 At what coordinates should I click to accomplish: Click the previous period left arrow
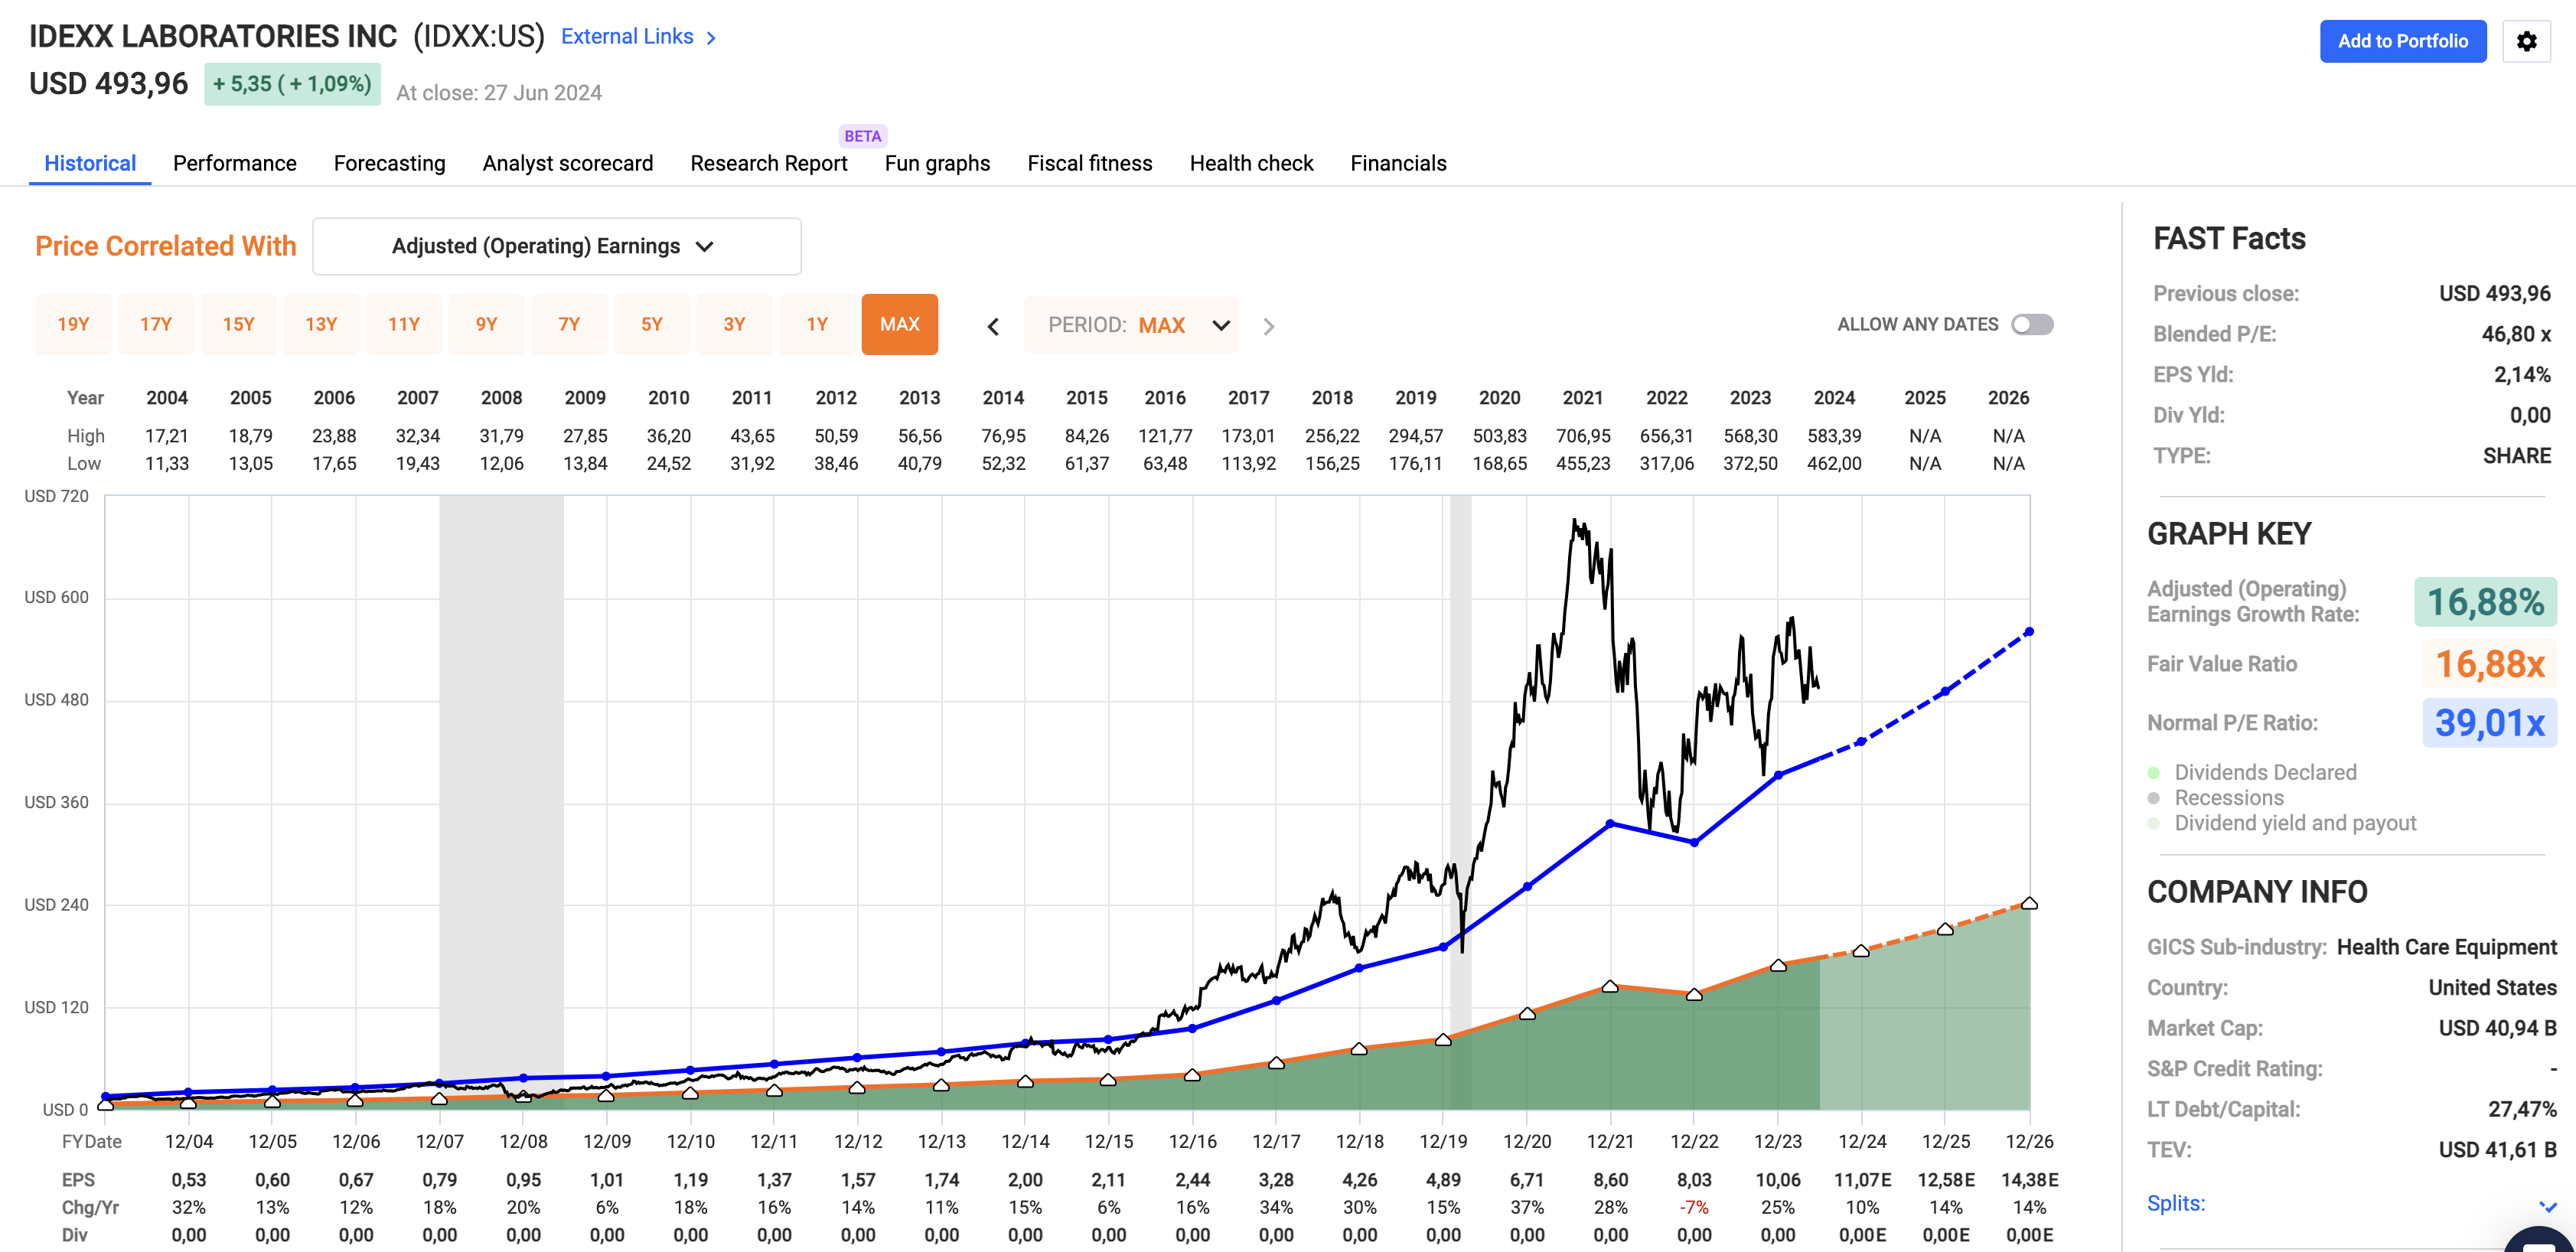tap(993, 326)
